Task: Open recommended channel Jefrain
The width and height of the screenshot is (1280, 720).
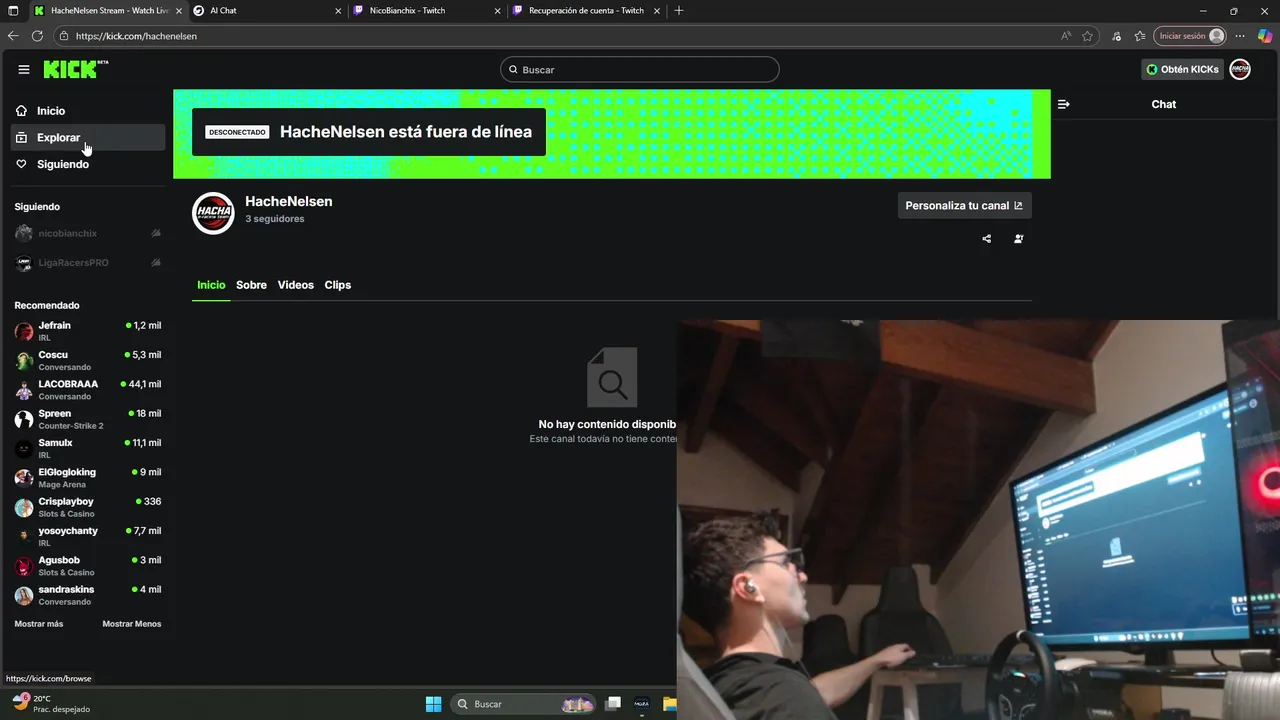Action: pos(88,331)
